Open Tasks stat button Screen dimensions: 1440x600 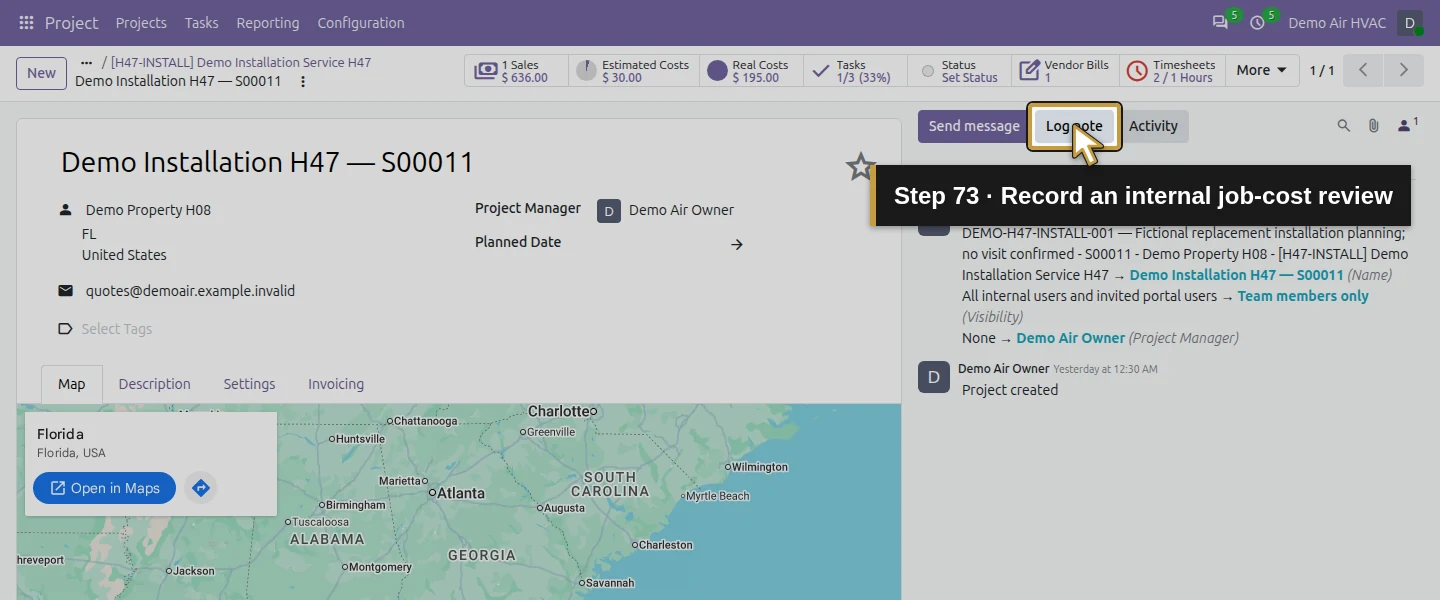pos(855,71)
